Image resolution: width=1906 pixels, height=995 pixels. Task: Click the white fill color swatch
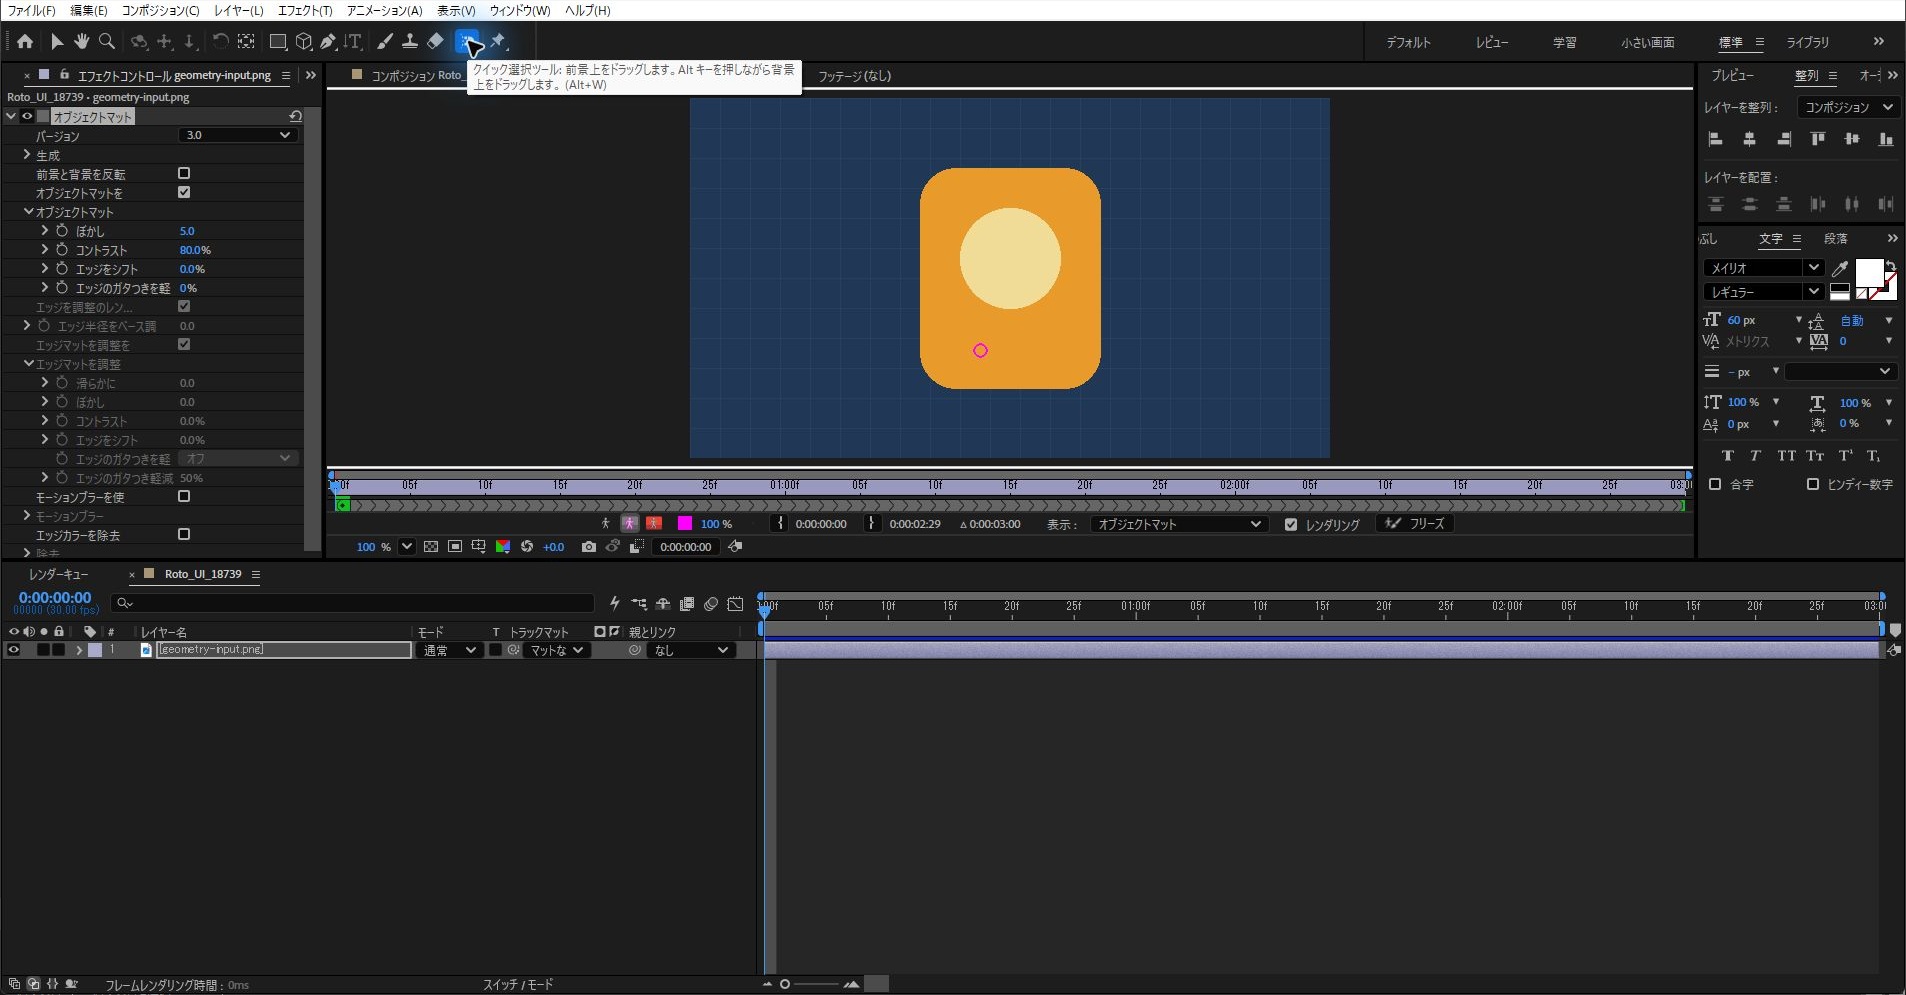1869,272
